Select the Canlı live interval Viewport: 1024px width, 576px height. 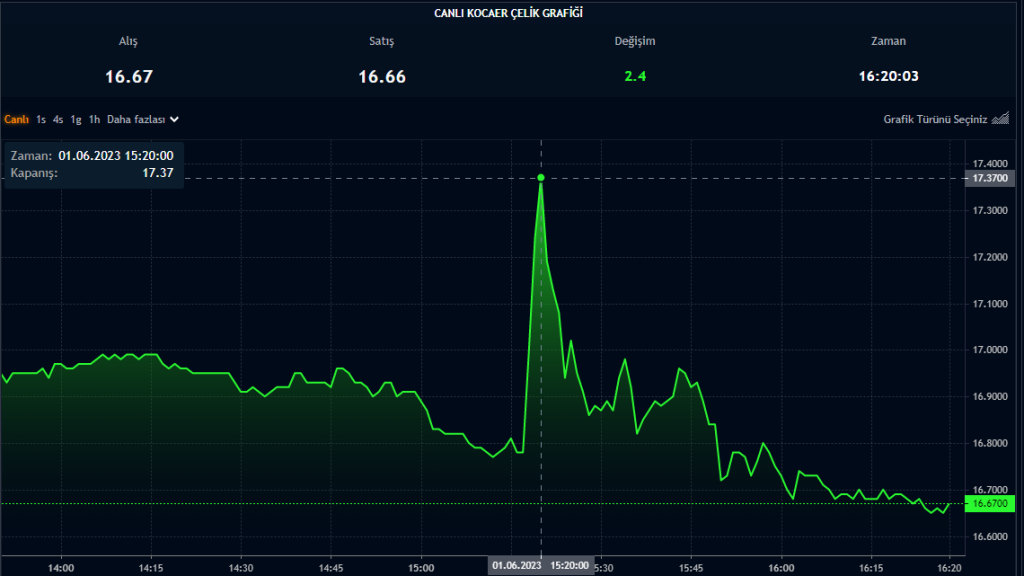pos(16,120)
